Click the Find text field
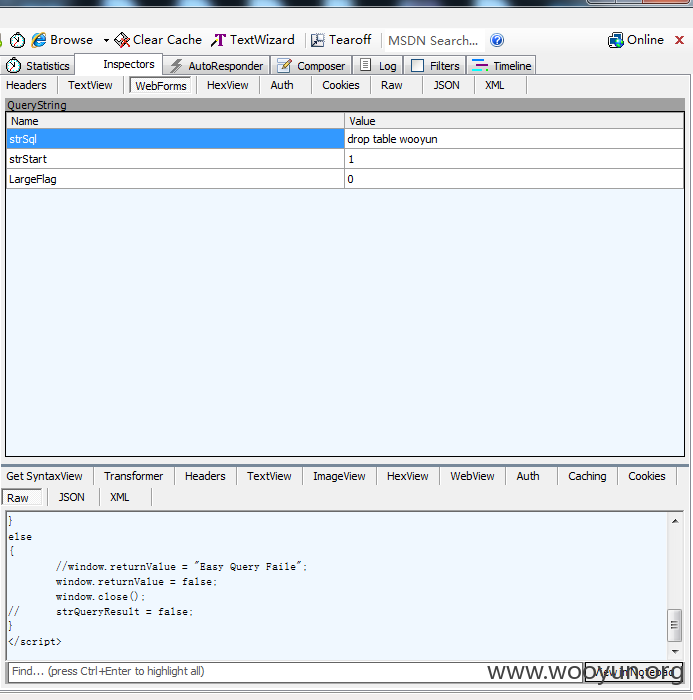The width and height of the screenshot is (693, 700). click(x=295, y=671)
